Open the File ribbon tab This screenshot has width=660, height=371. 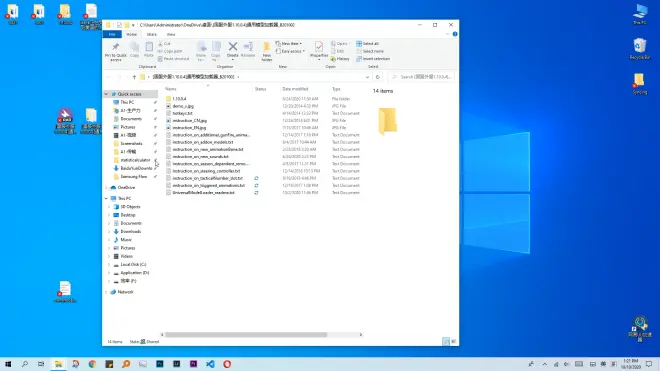coord(112,35)
